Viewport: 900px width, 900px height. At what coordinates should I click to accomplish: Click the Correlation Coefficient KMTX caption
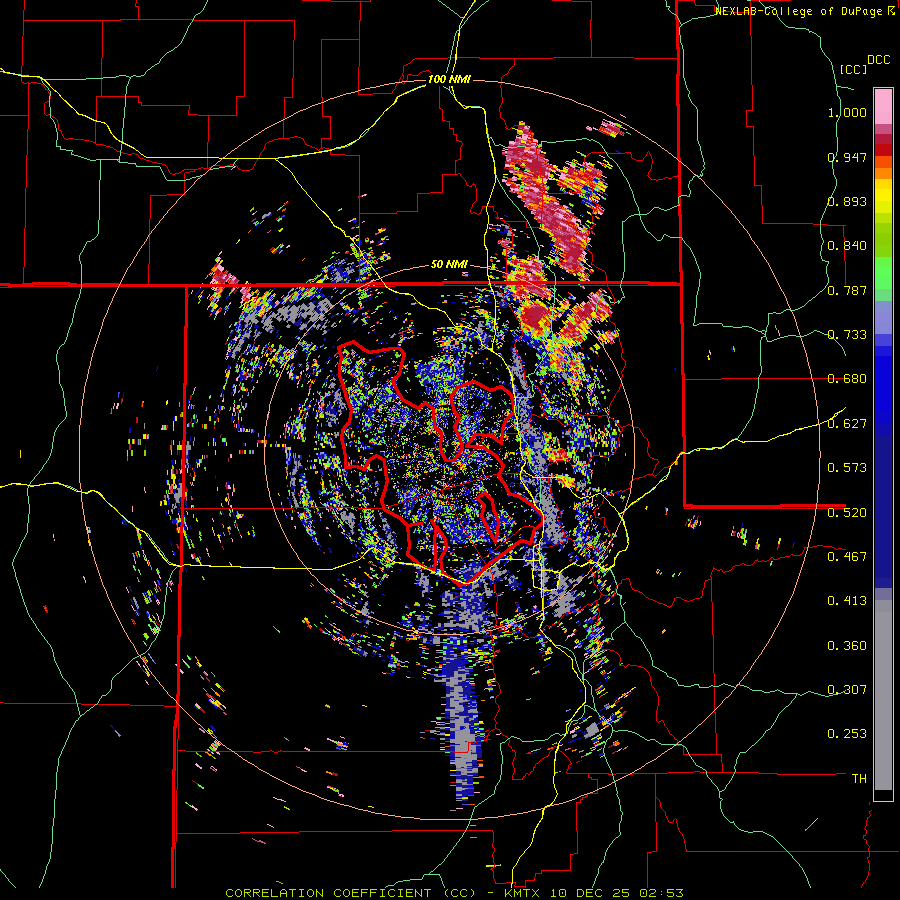click(x=454, y=893)
